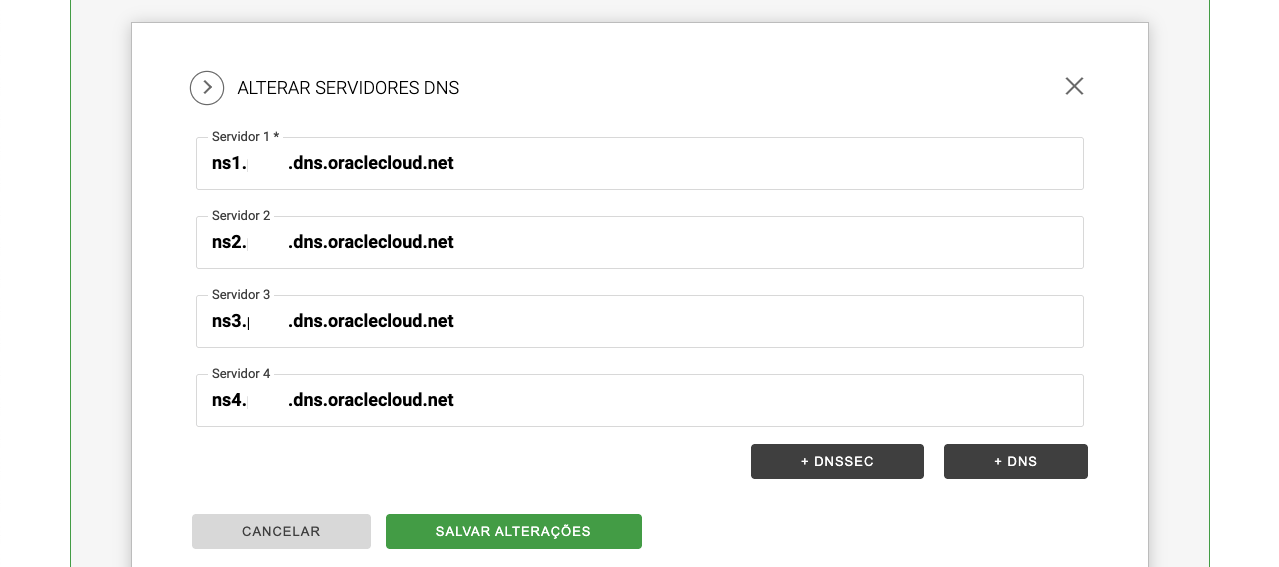Image resolution: width=1279 pixels, height=567 pixels.
Task: Click the Servidor 4 field label
Action: [241, 374]
